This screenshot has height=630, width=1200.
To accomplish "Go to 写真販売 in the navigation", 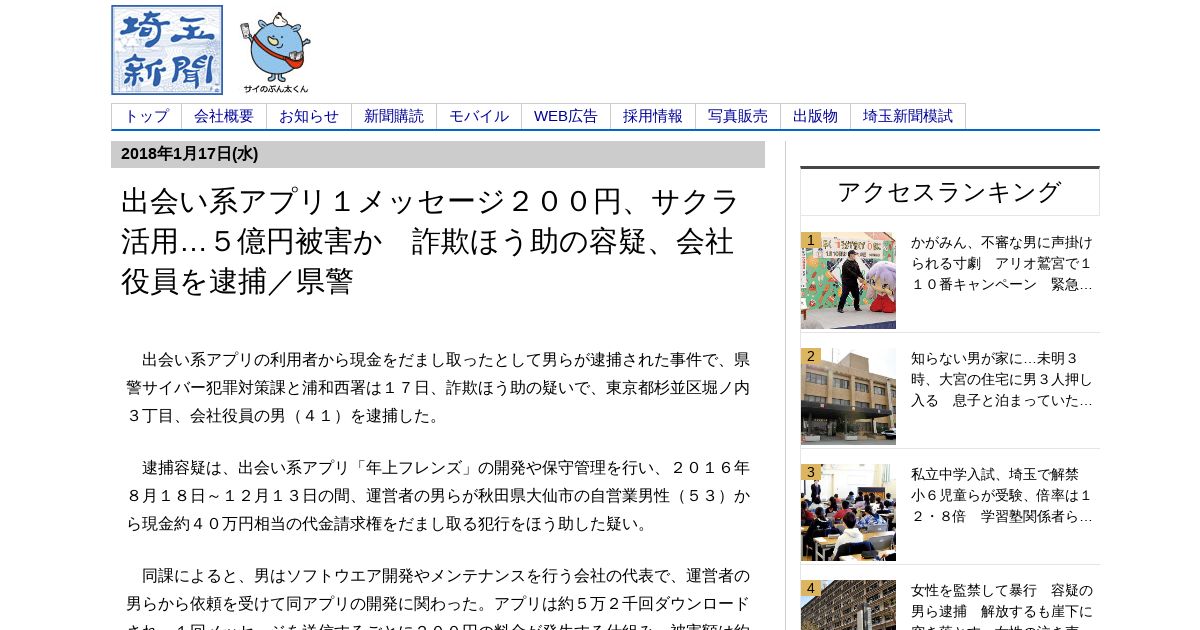I will tap(738, 116).
